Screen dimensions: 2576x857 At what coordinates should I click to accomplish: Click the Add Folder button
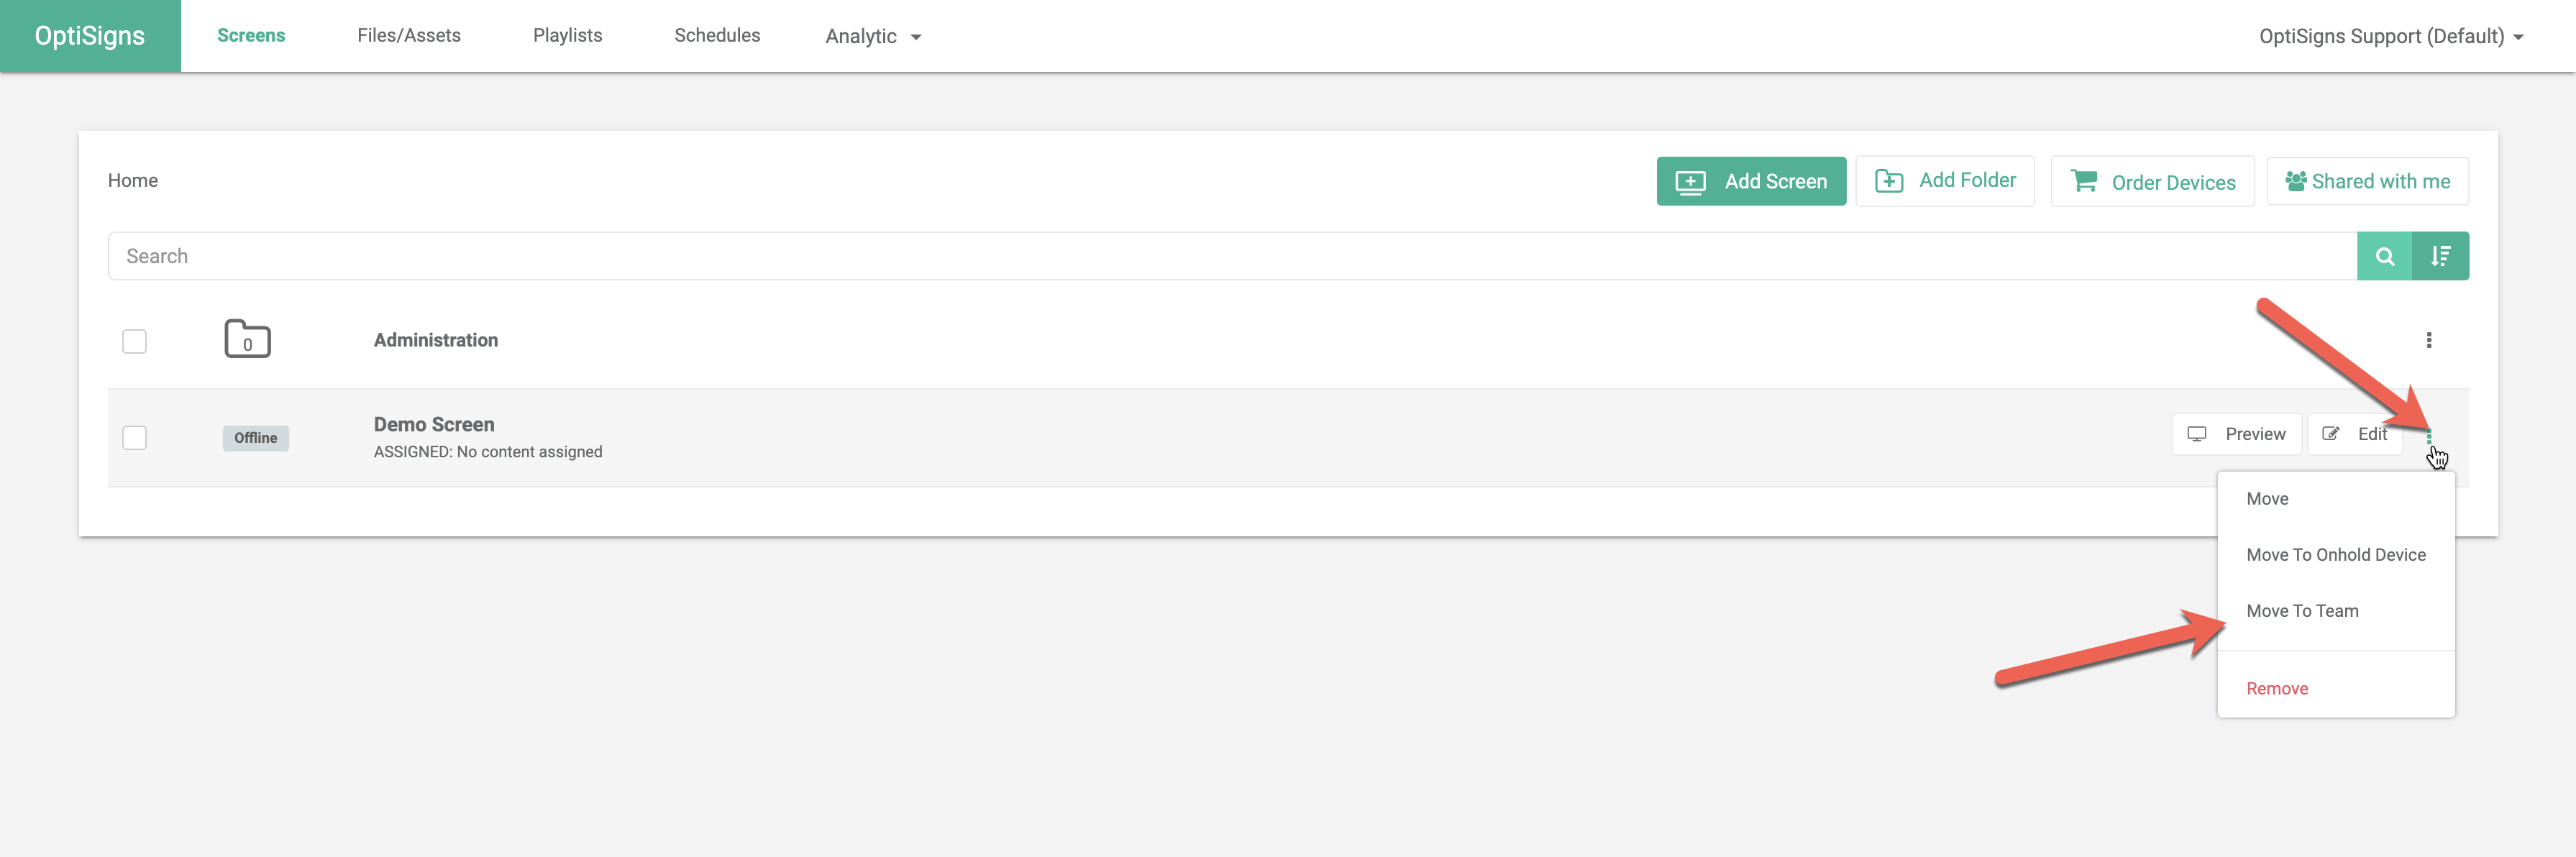pos(1944,181)
